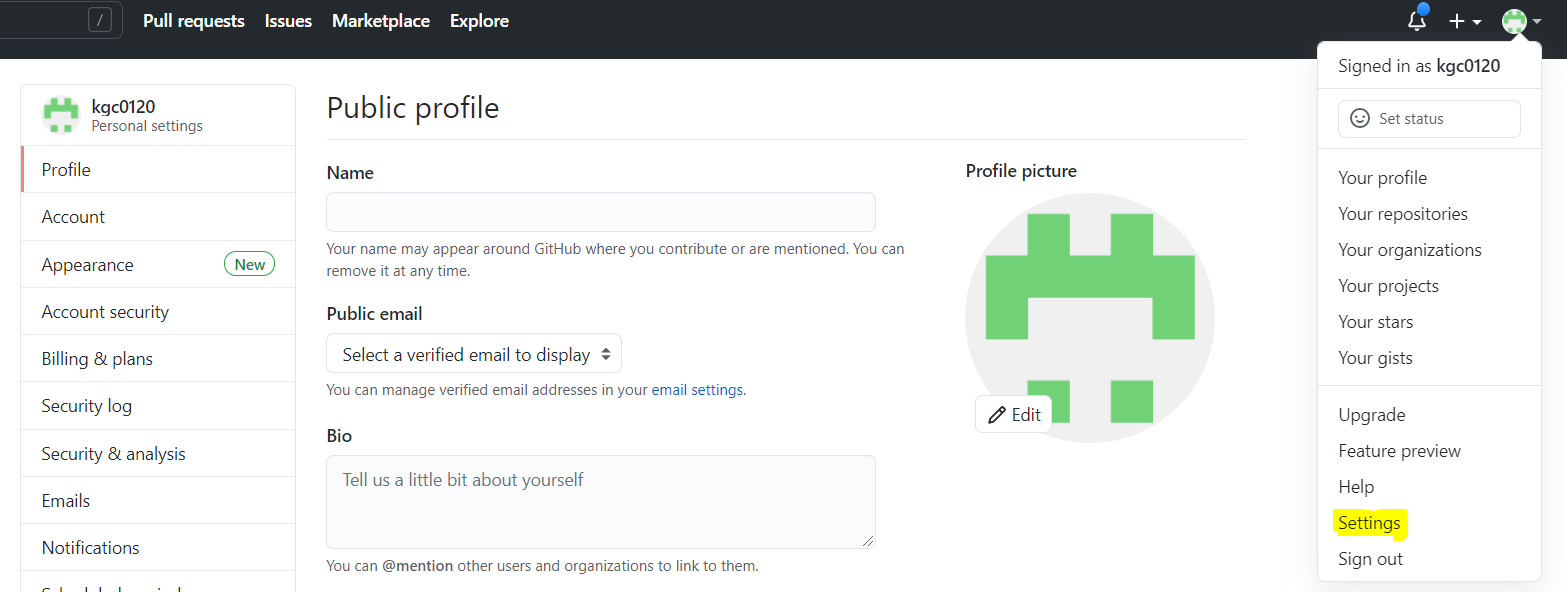Choose Your repositories from user menu
The image size is (1567, 592).
(x=1429, y=213)
